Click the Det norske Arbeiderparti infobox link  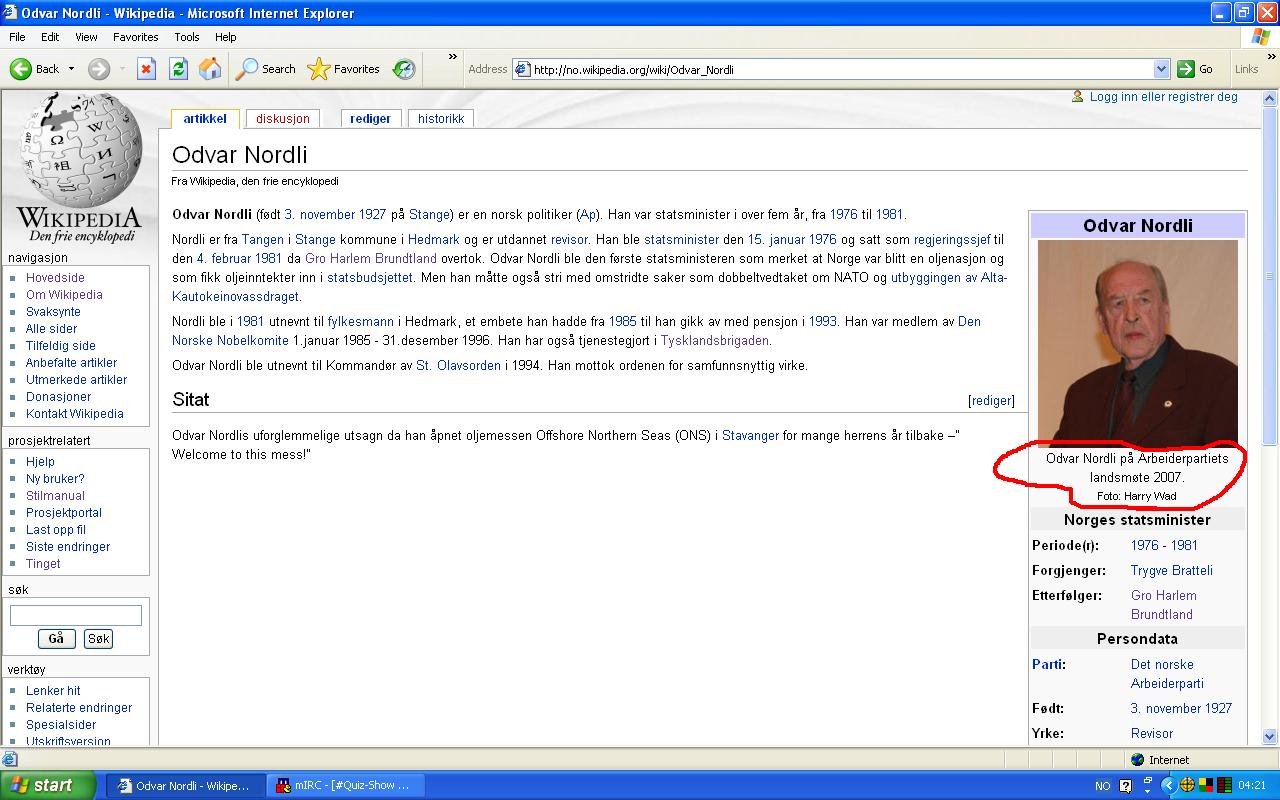(1167, 674)
